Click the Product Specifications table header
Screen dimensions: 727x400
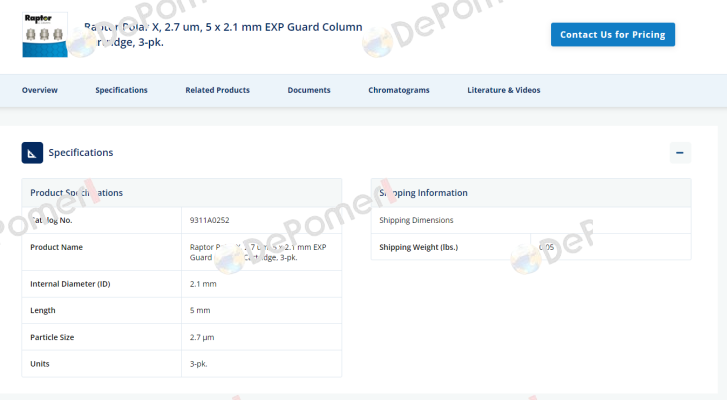(182, 193)
